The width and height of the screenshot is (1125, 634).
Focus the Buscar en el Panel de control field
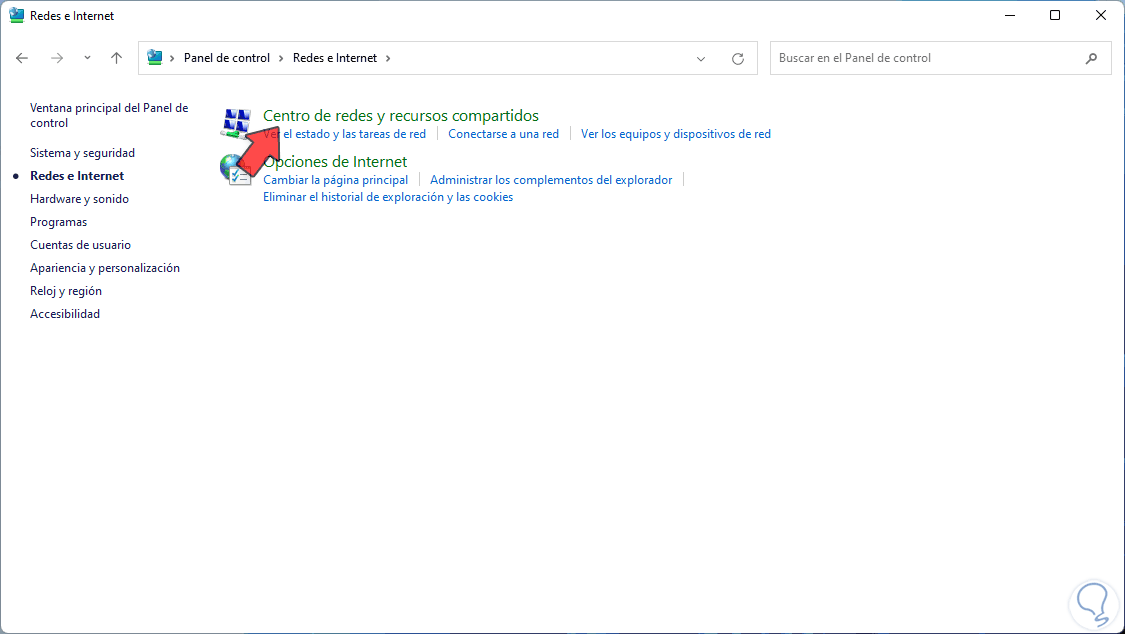coord(941,58)
